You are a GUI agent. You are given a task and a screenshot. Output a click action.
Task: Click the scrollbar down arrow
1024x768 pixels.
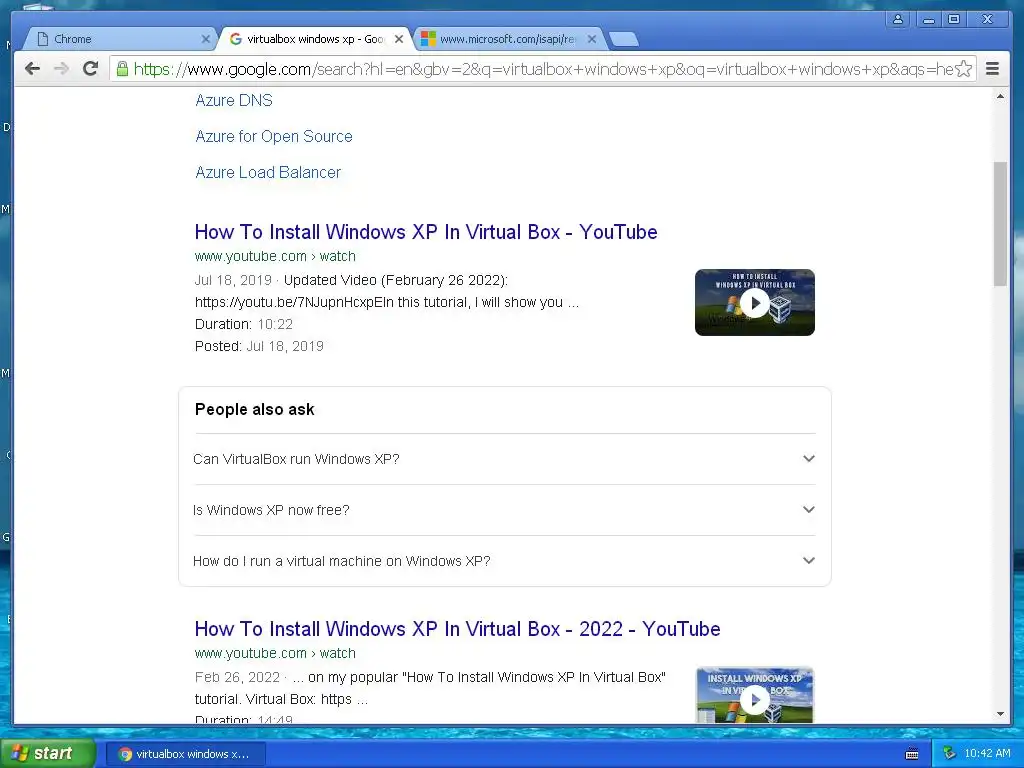coord(1000,714)
